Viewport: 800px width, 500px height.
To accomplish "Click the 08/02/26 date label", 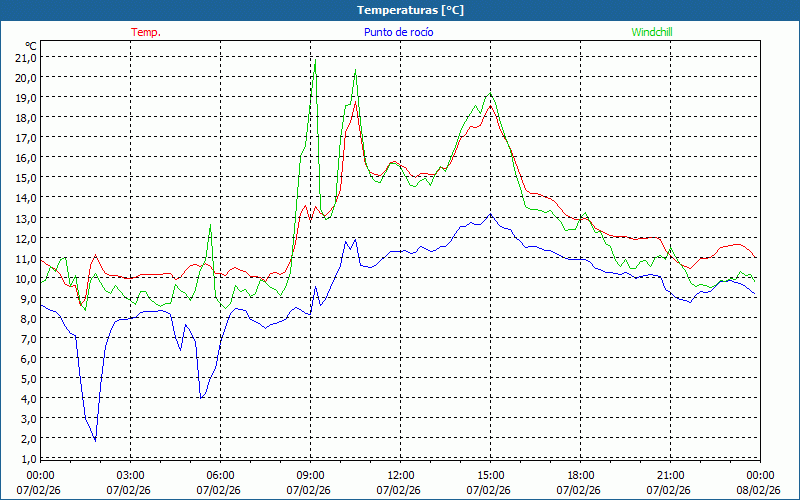I will tap(759, 490).
